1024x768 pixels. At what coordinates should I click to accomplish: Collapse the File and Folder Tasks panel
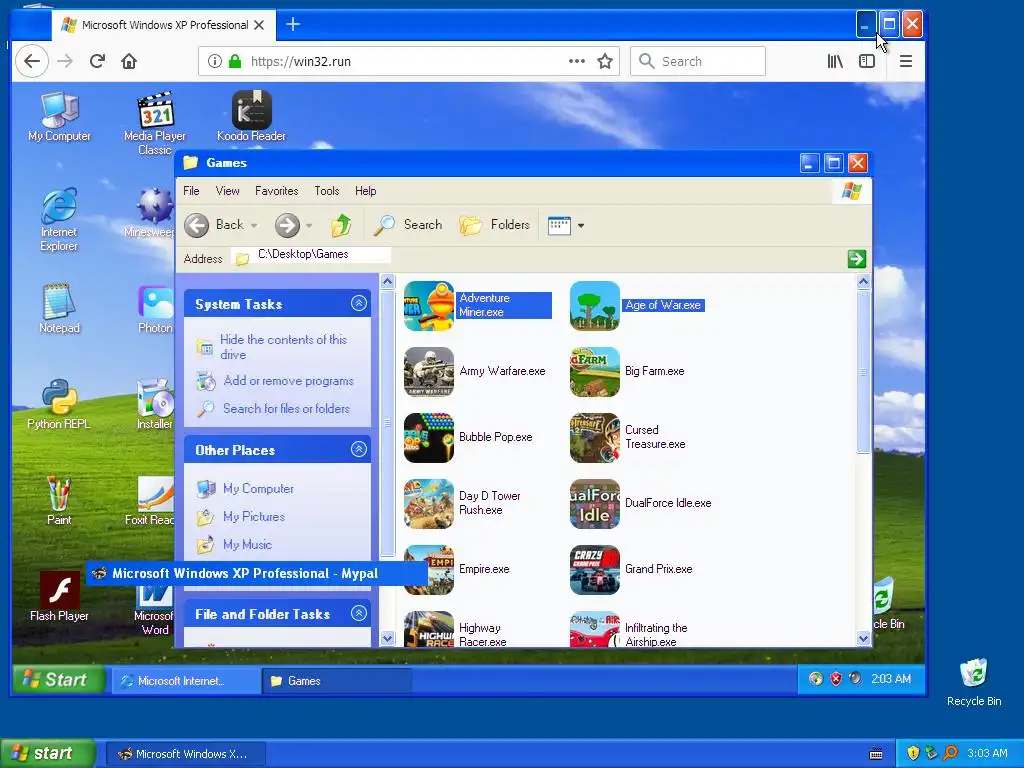point(359,613)
